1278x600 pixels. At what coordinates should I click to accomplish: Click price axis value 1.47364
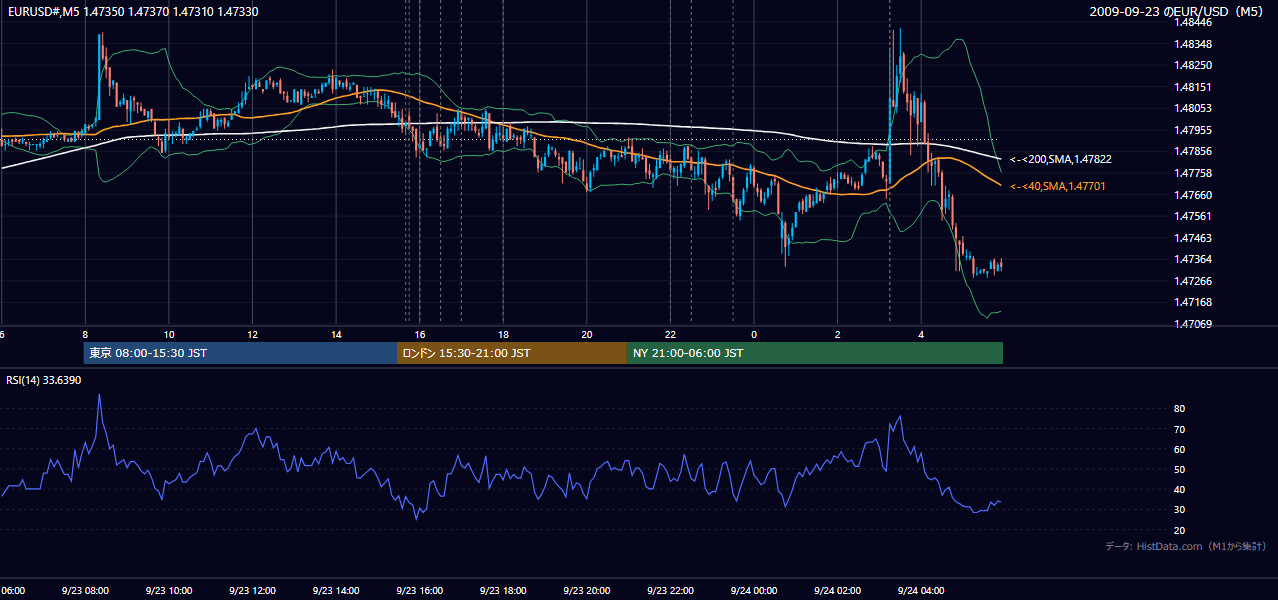pyautogui.click(x=1193, y=259)
